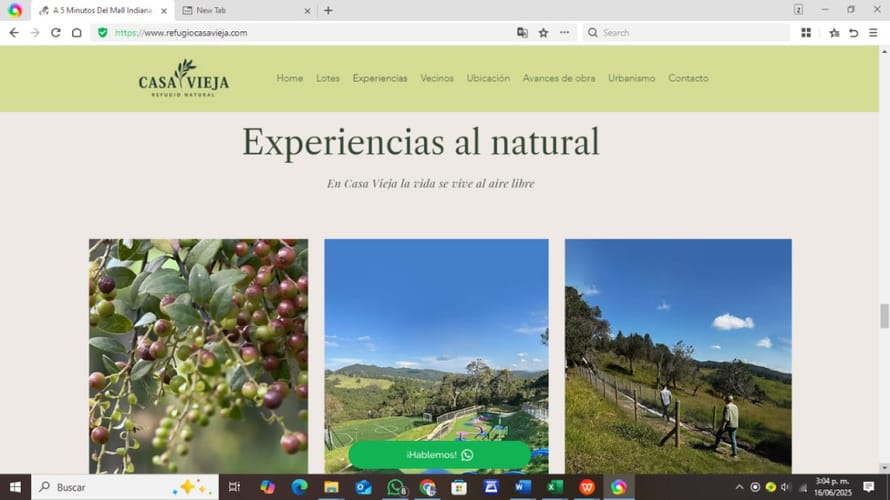Screen dimensions: 890x500
Task: Open the tab counter icon in title bar
Action: 798,10
